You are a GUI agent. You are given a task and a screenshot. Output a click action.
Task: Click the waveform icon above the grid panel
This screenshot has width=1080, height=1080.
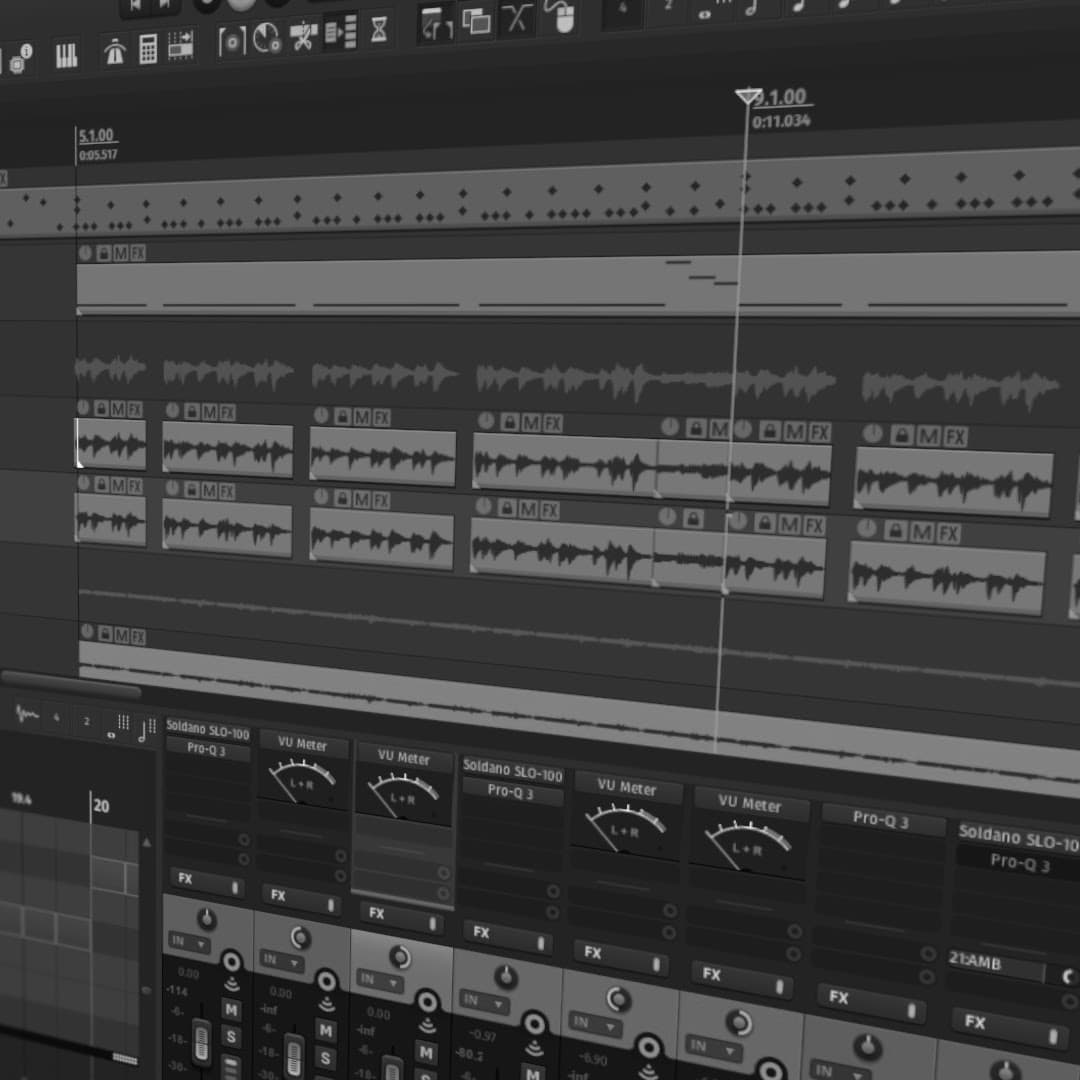pos(27,715)
